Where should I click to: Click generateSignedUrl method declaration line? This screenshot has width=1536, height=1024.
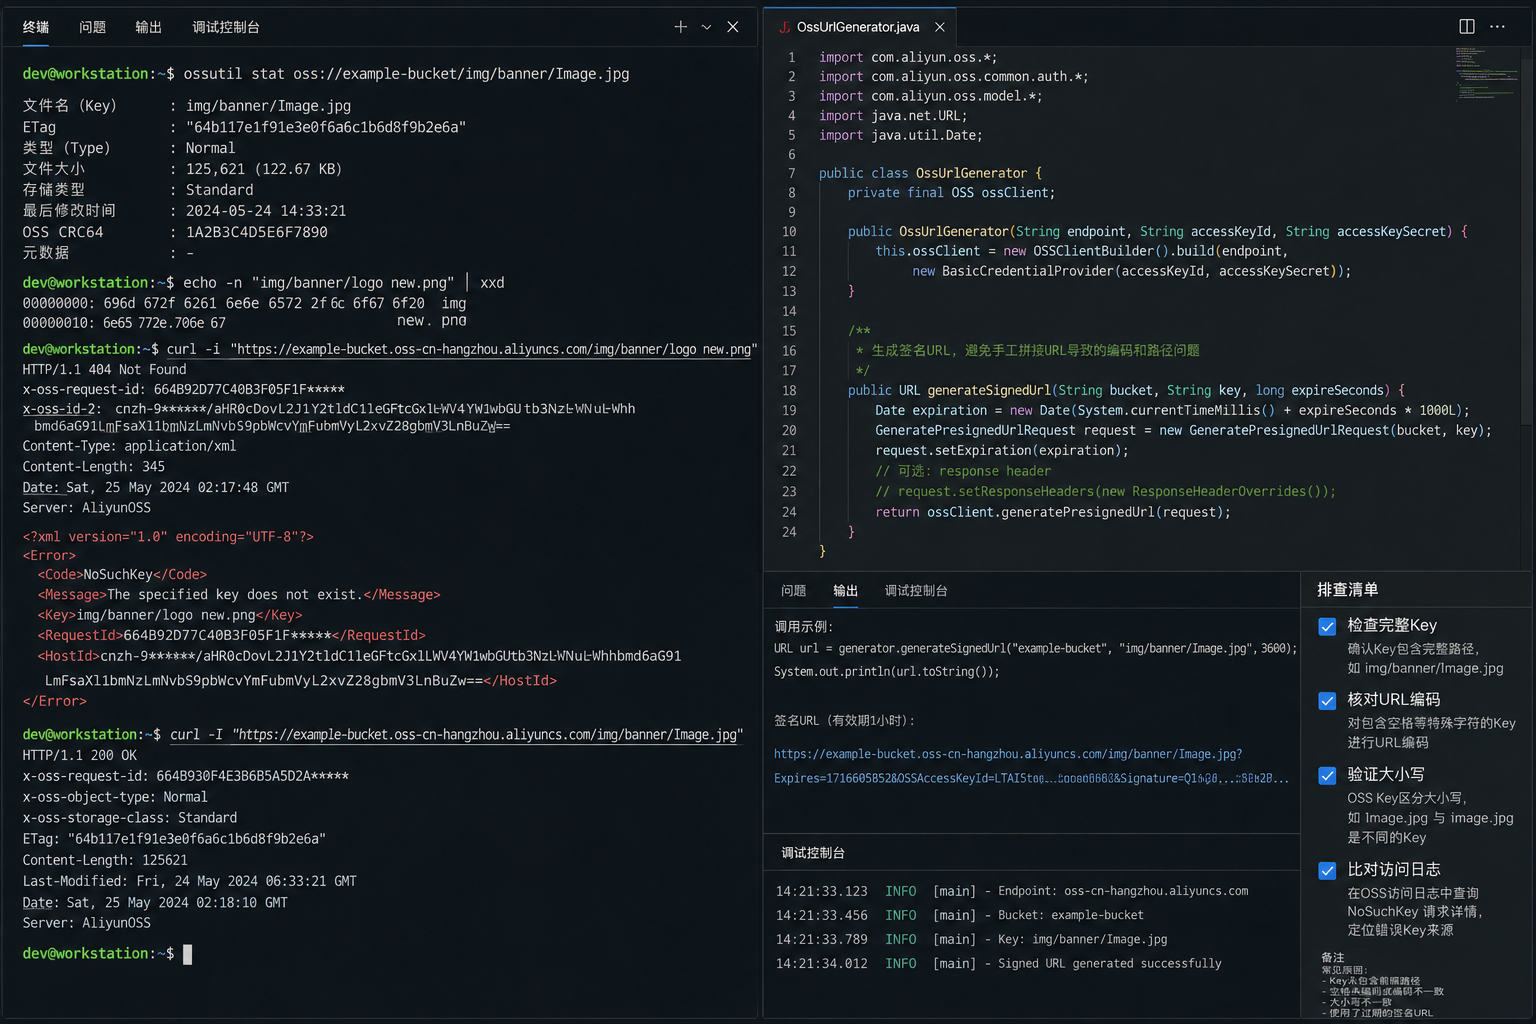(x=1126, y=391)
